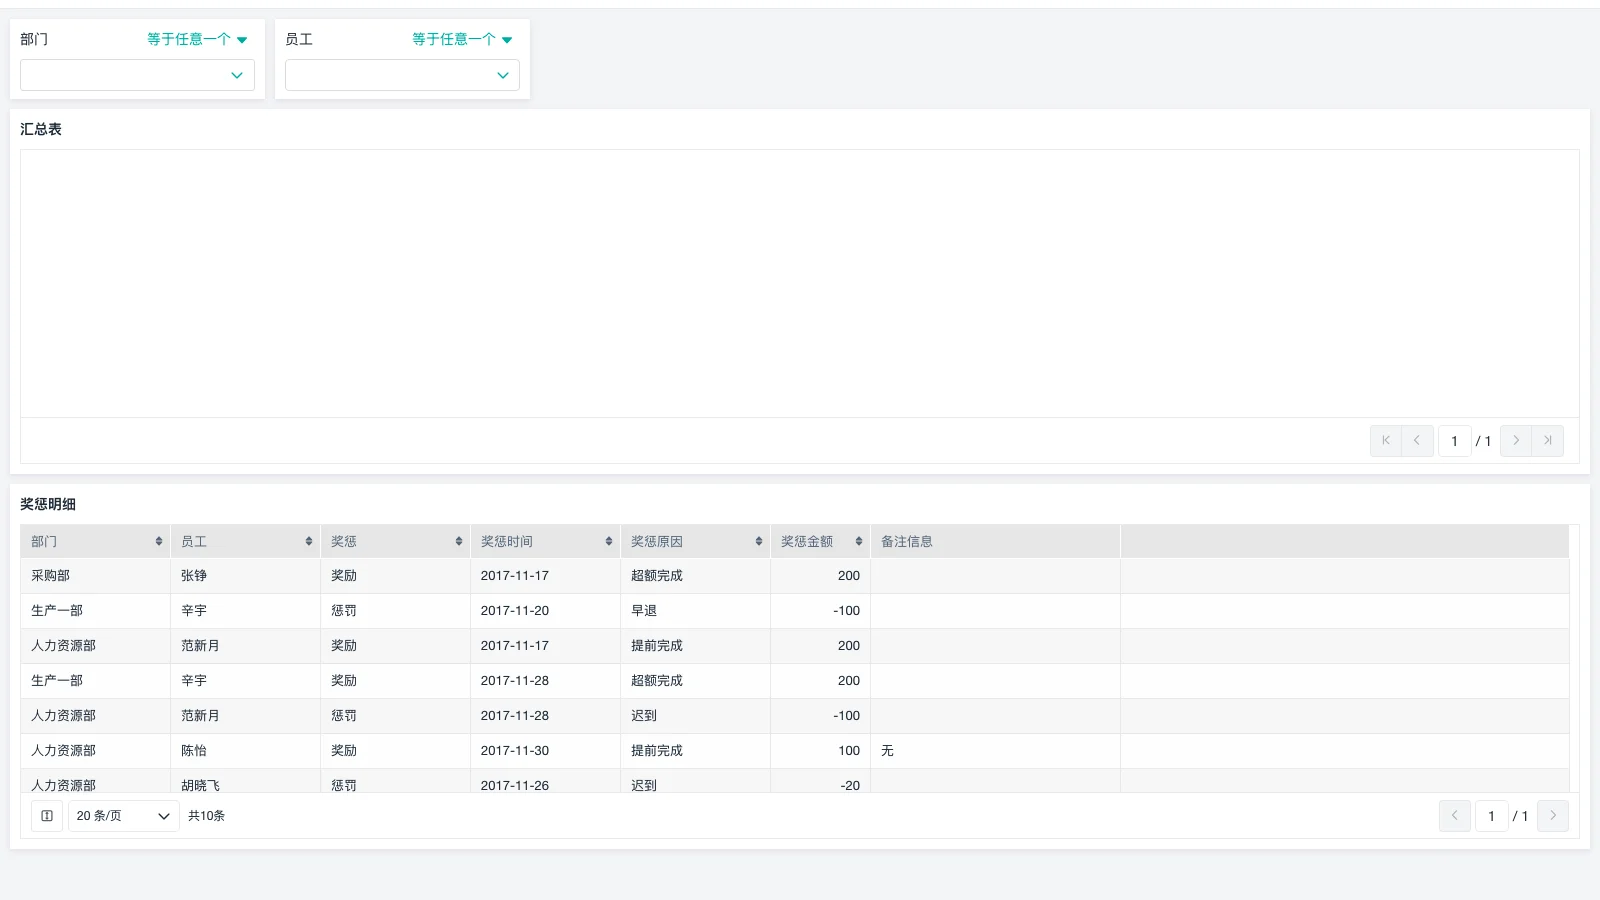
Task: Click the page number box under 汇总表
Action: 1455,440
